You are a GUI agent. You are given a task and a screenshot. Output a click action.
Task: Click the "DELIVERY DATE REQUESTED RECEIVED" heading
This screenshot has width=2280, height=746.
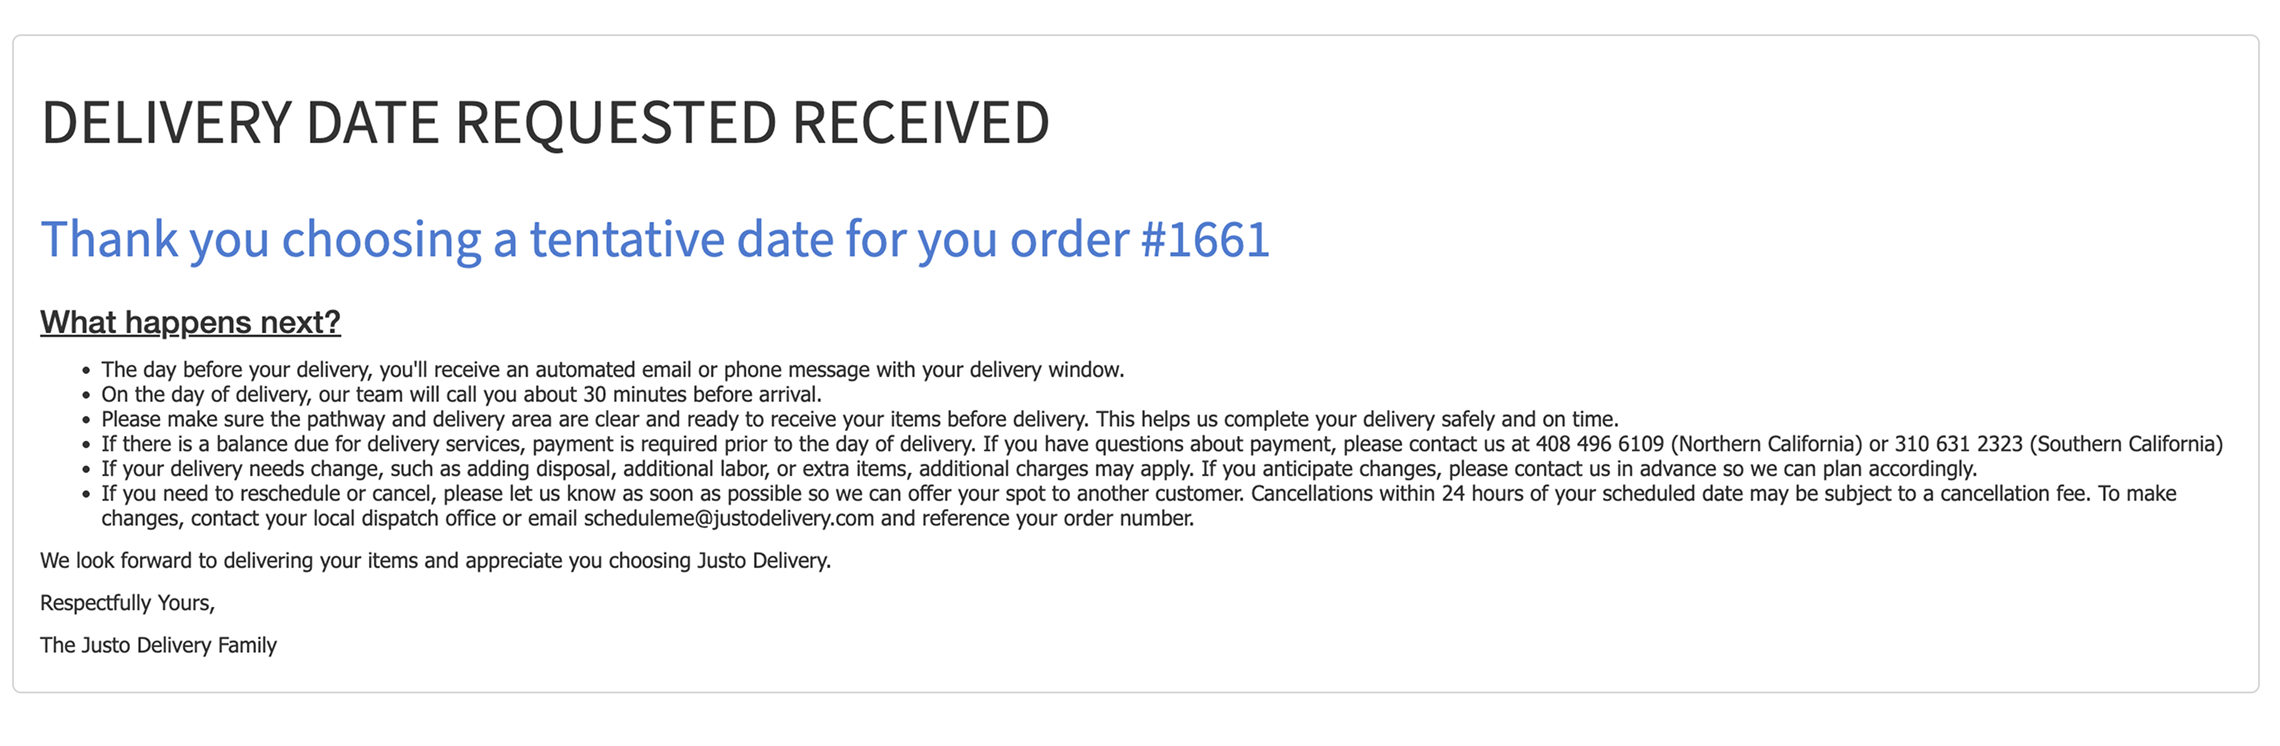tap(545, 122)
